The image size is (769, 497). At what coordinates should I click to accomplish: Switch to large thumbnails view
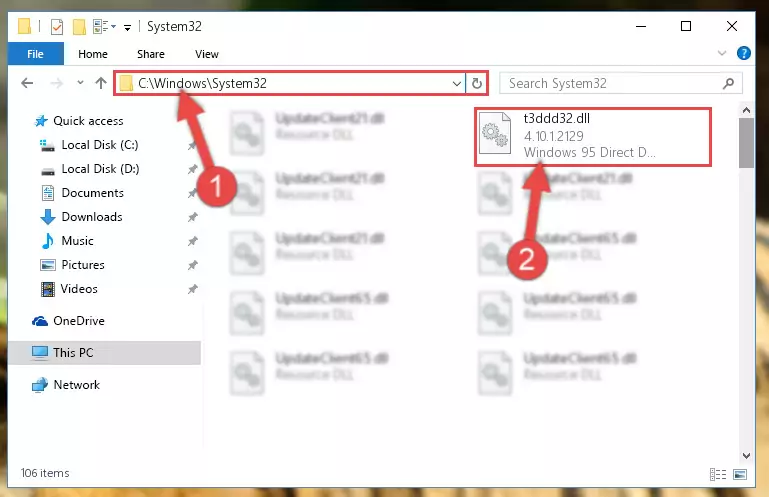coord(740,474)
